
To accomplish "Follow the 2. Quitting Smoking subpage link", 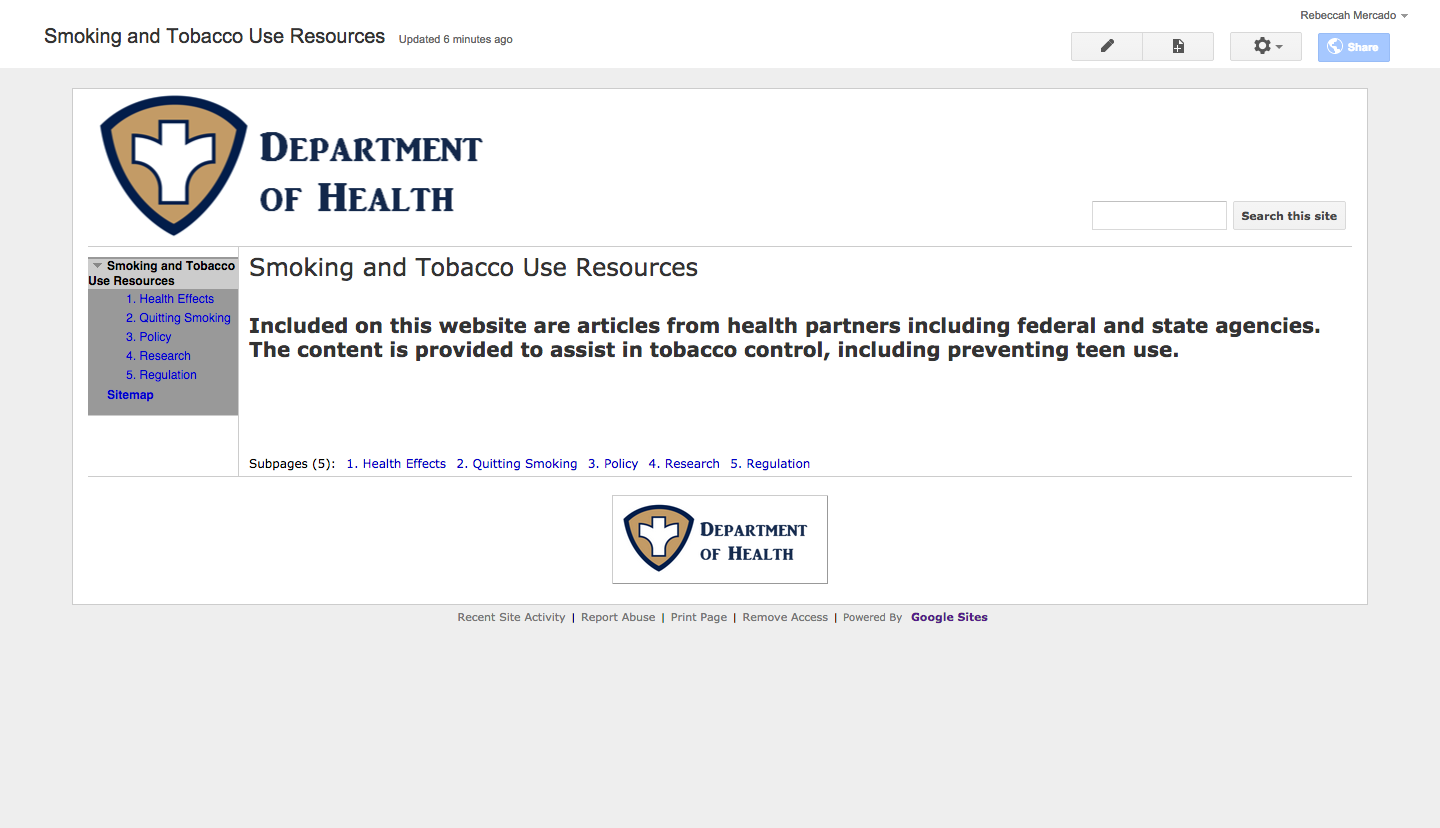I will click(x=517, y=464).
